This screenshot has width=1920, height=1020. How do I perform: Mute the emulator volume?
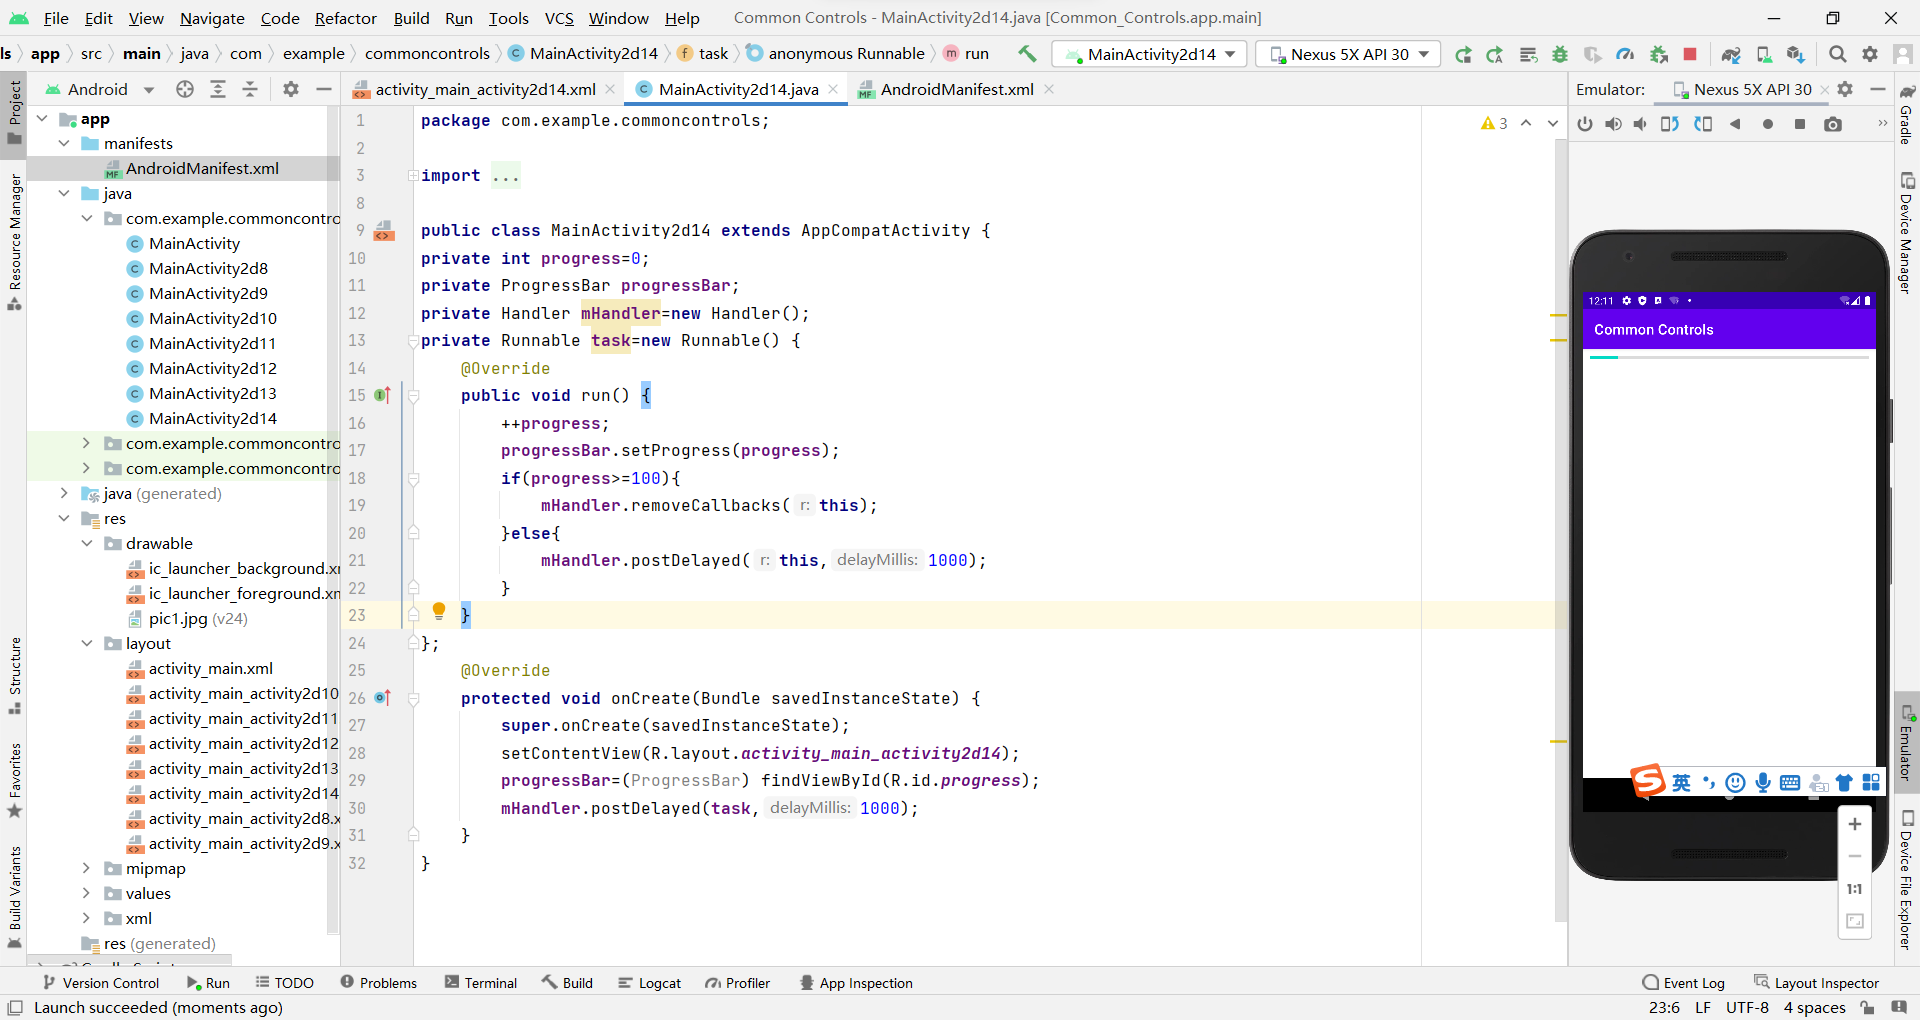point(1640,124)
